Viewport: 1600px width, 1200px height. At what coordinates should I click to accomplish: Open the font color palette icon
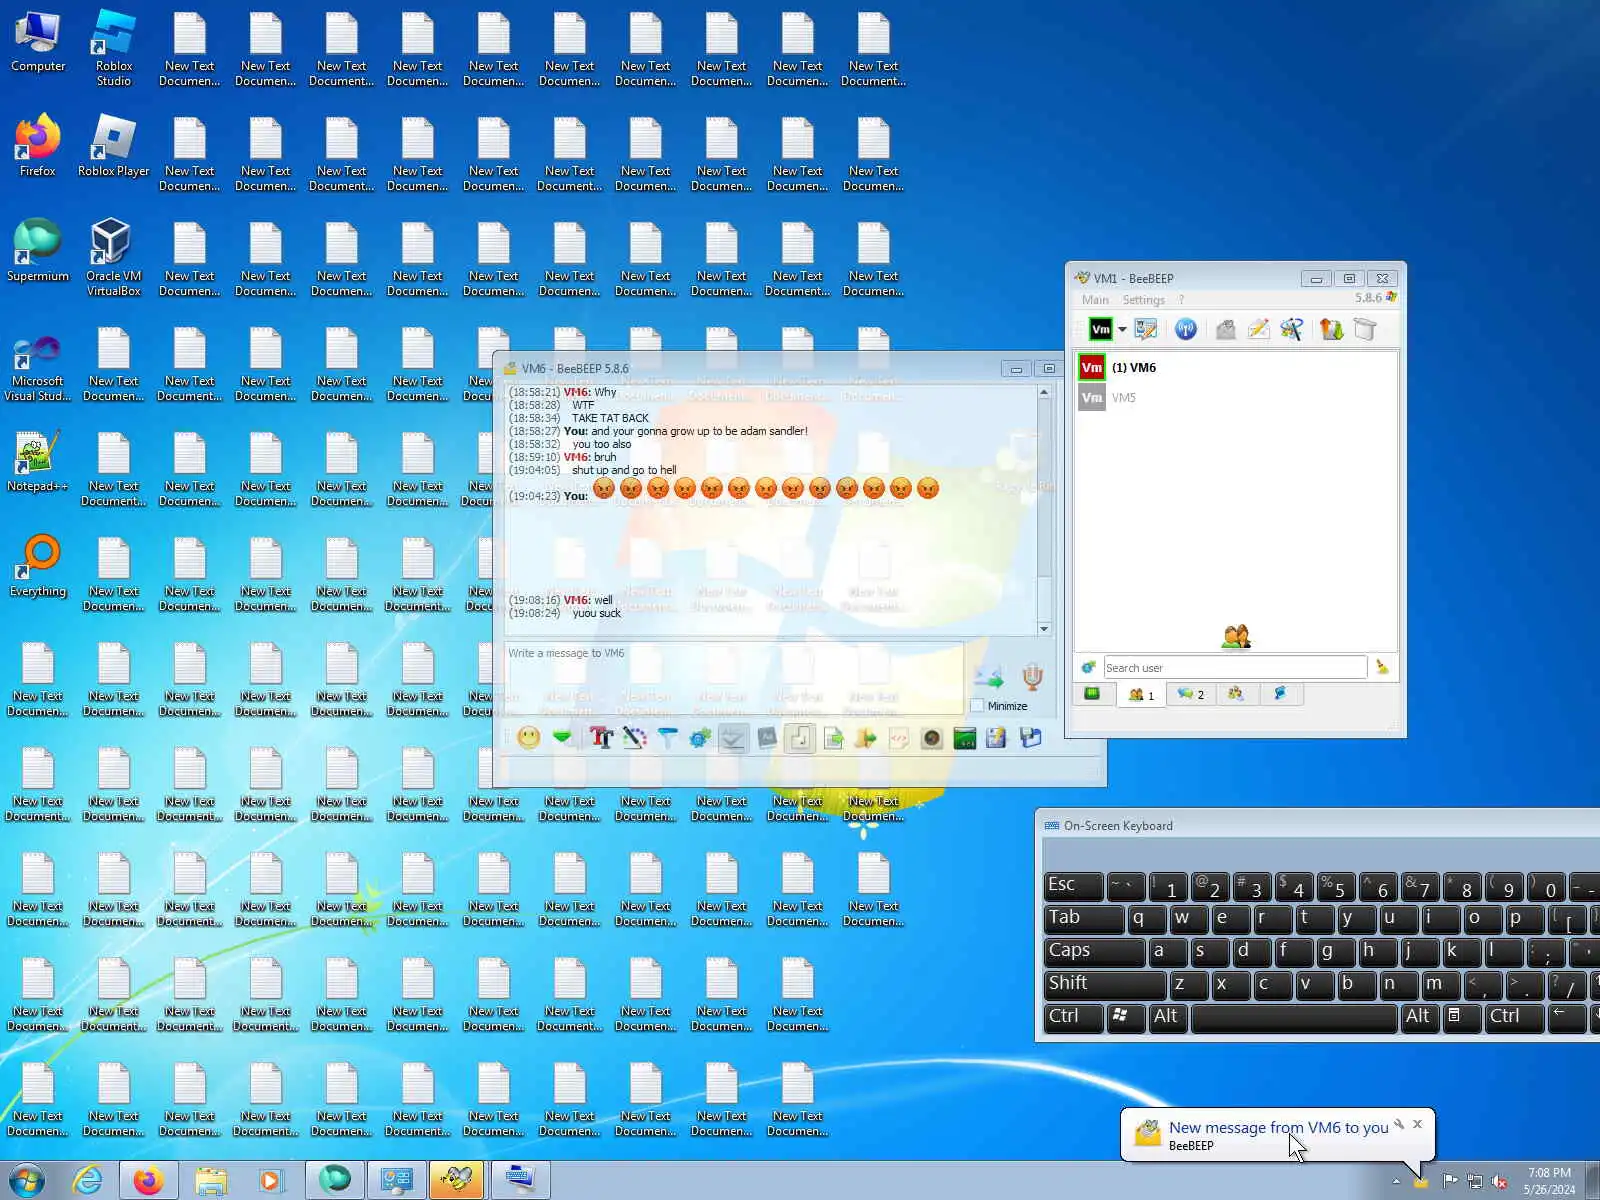click(x=634, y=738)
